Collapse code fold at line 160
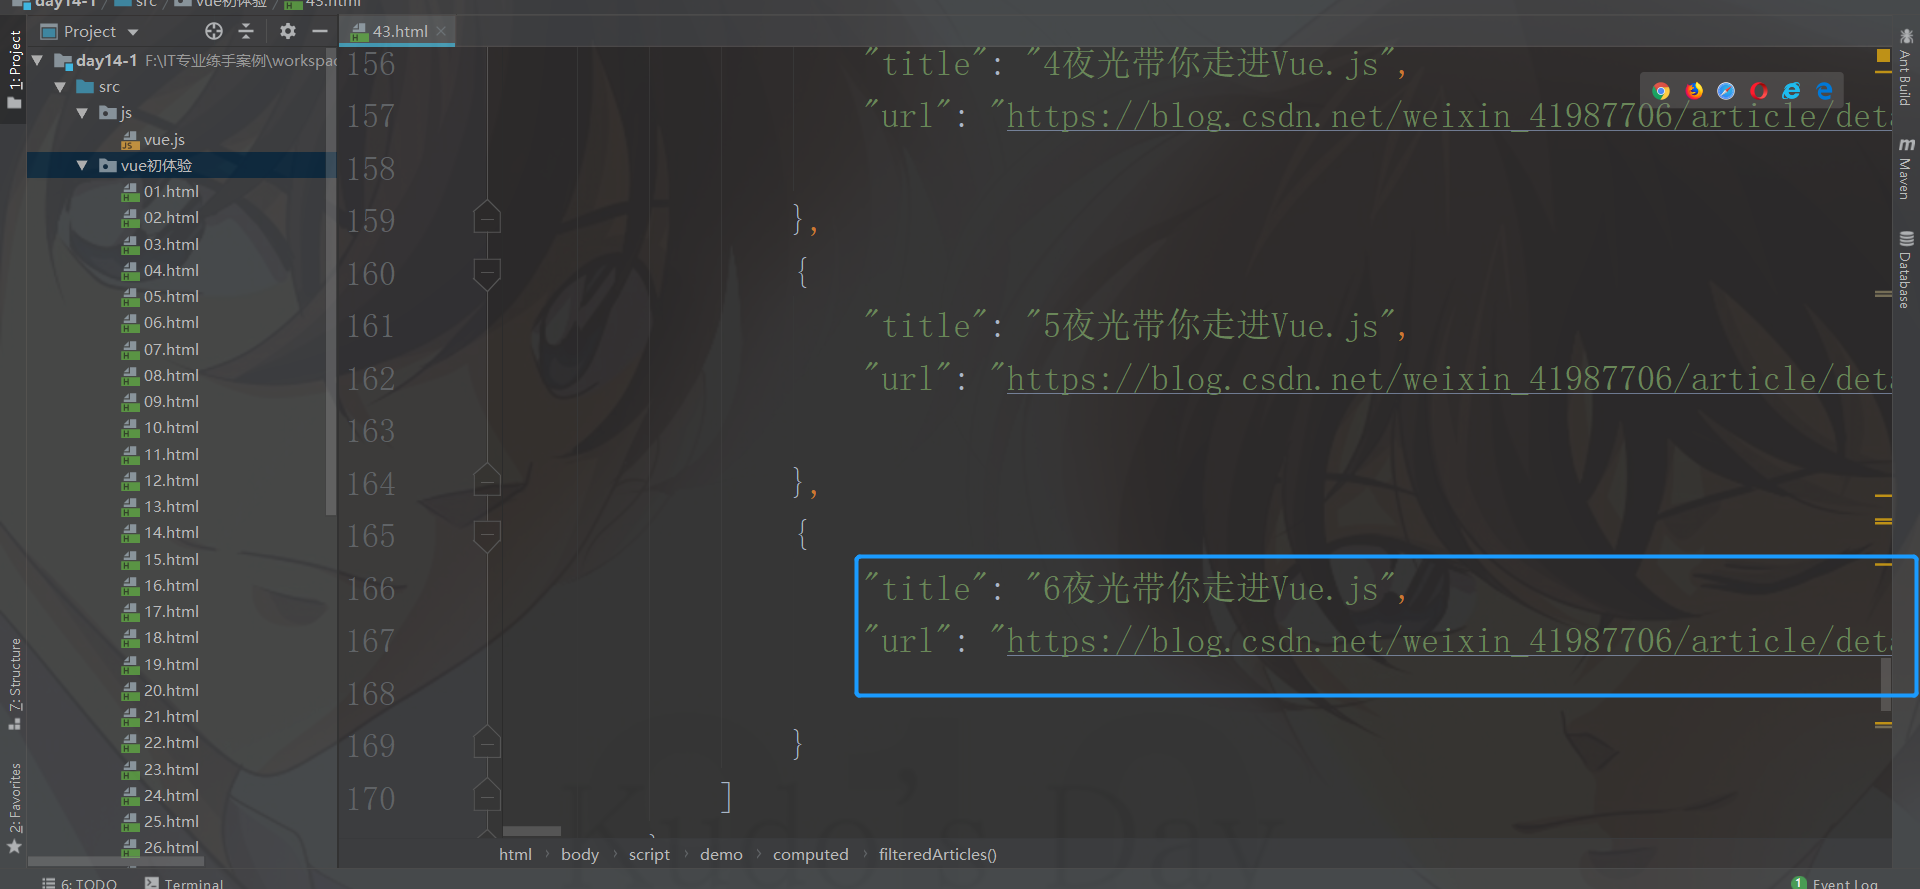The height and width of the screenshot is (889, 1920). pos(487,273)
